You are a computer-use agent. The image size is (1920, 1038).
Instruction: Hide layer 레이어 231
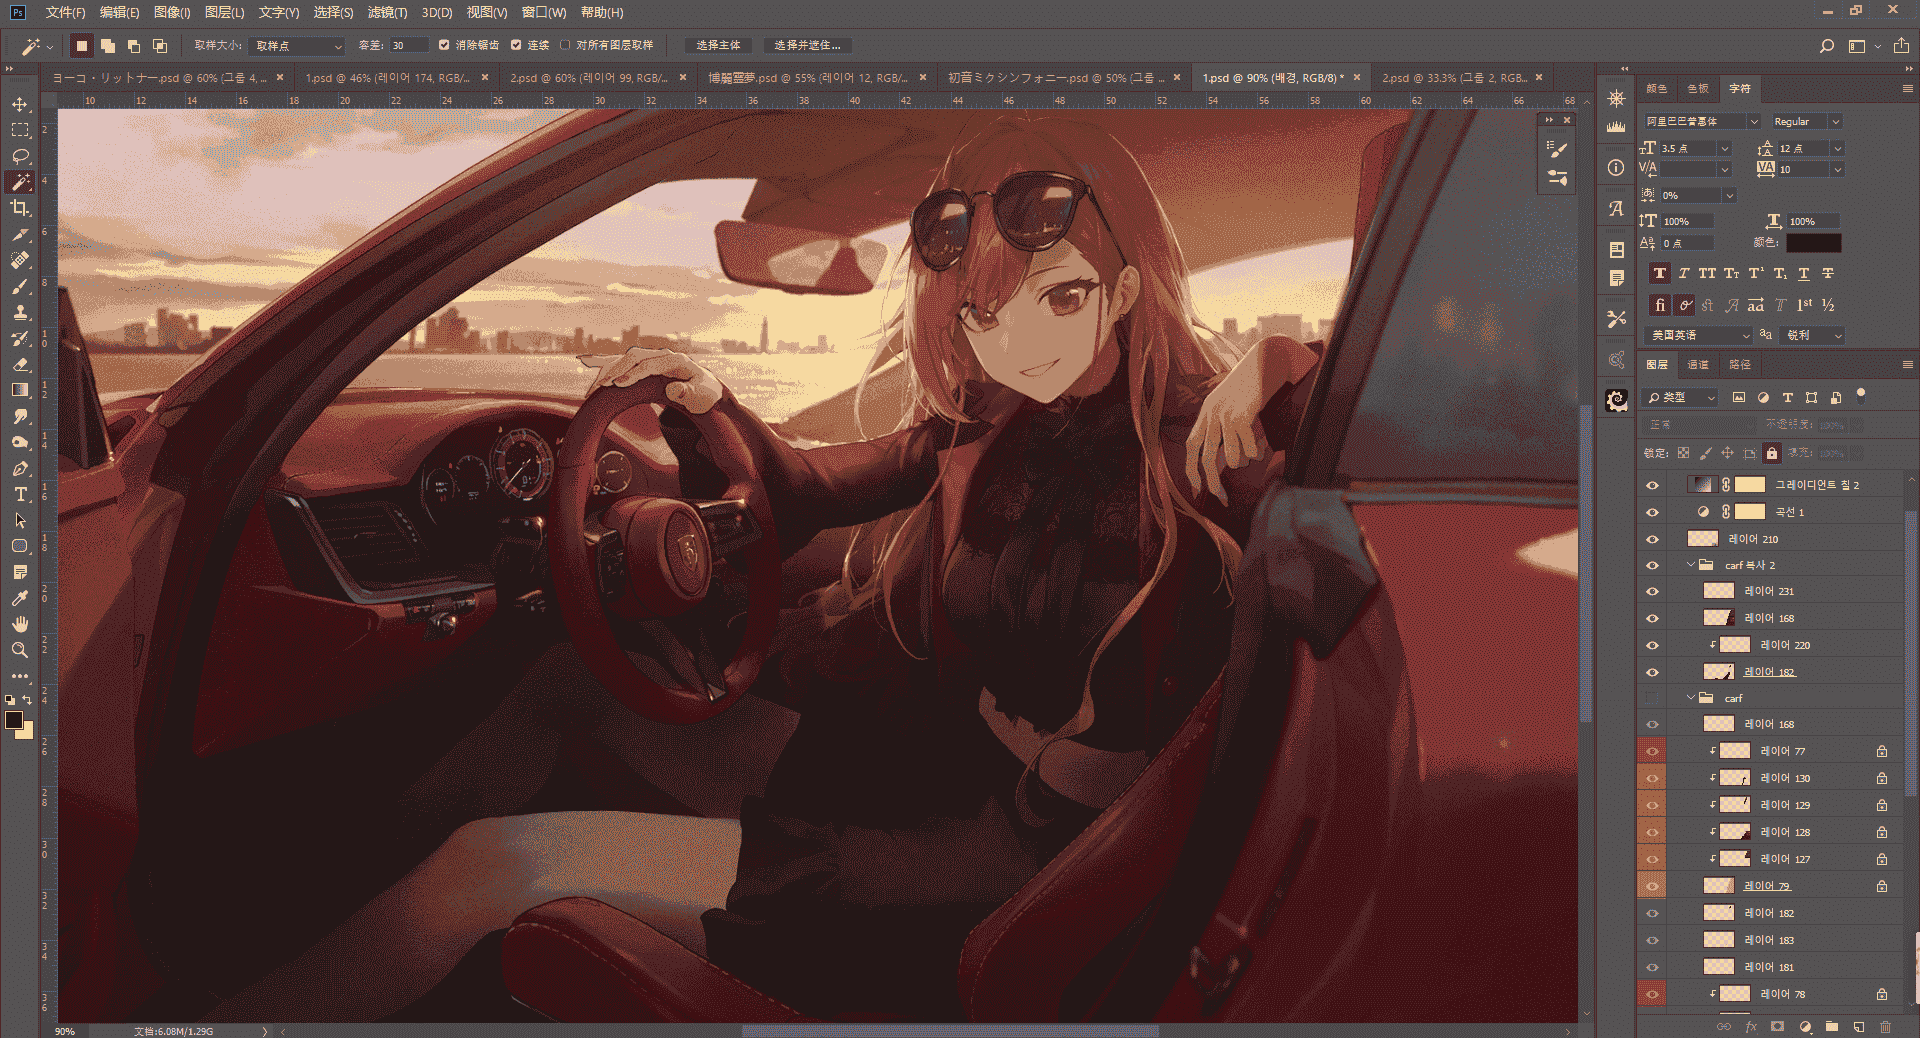[1652, 591]
